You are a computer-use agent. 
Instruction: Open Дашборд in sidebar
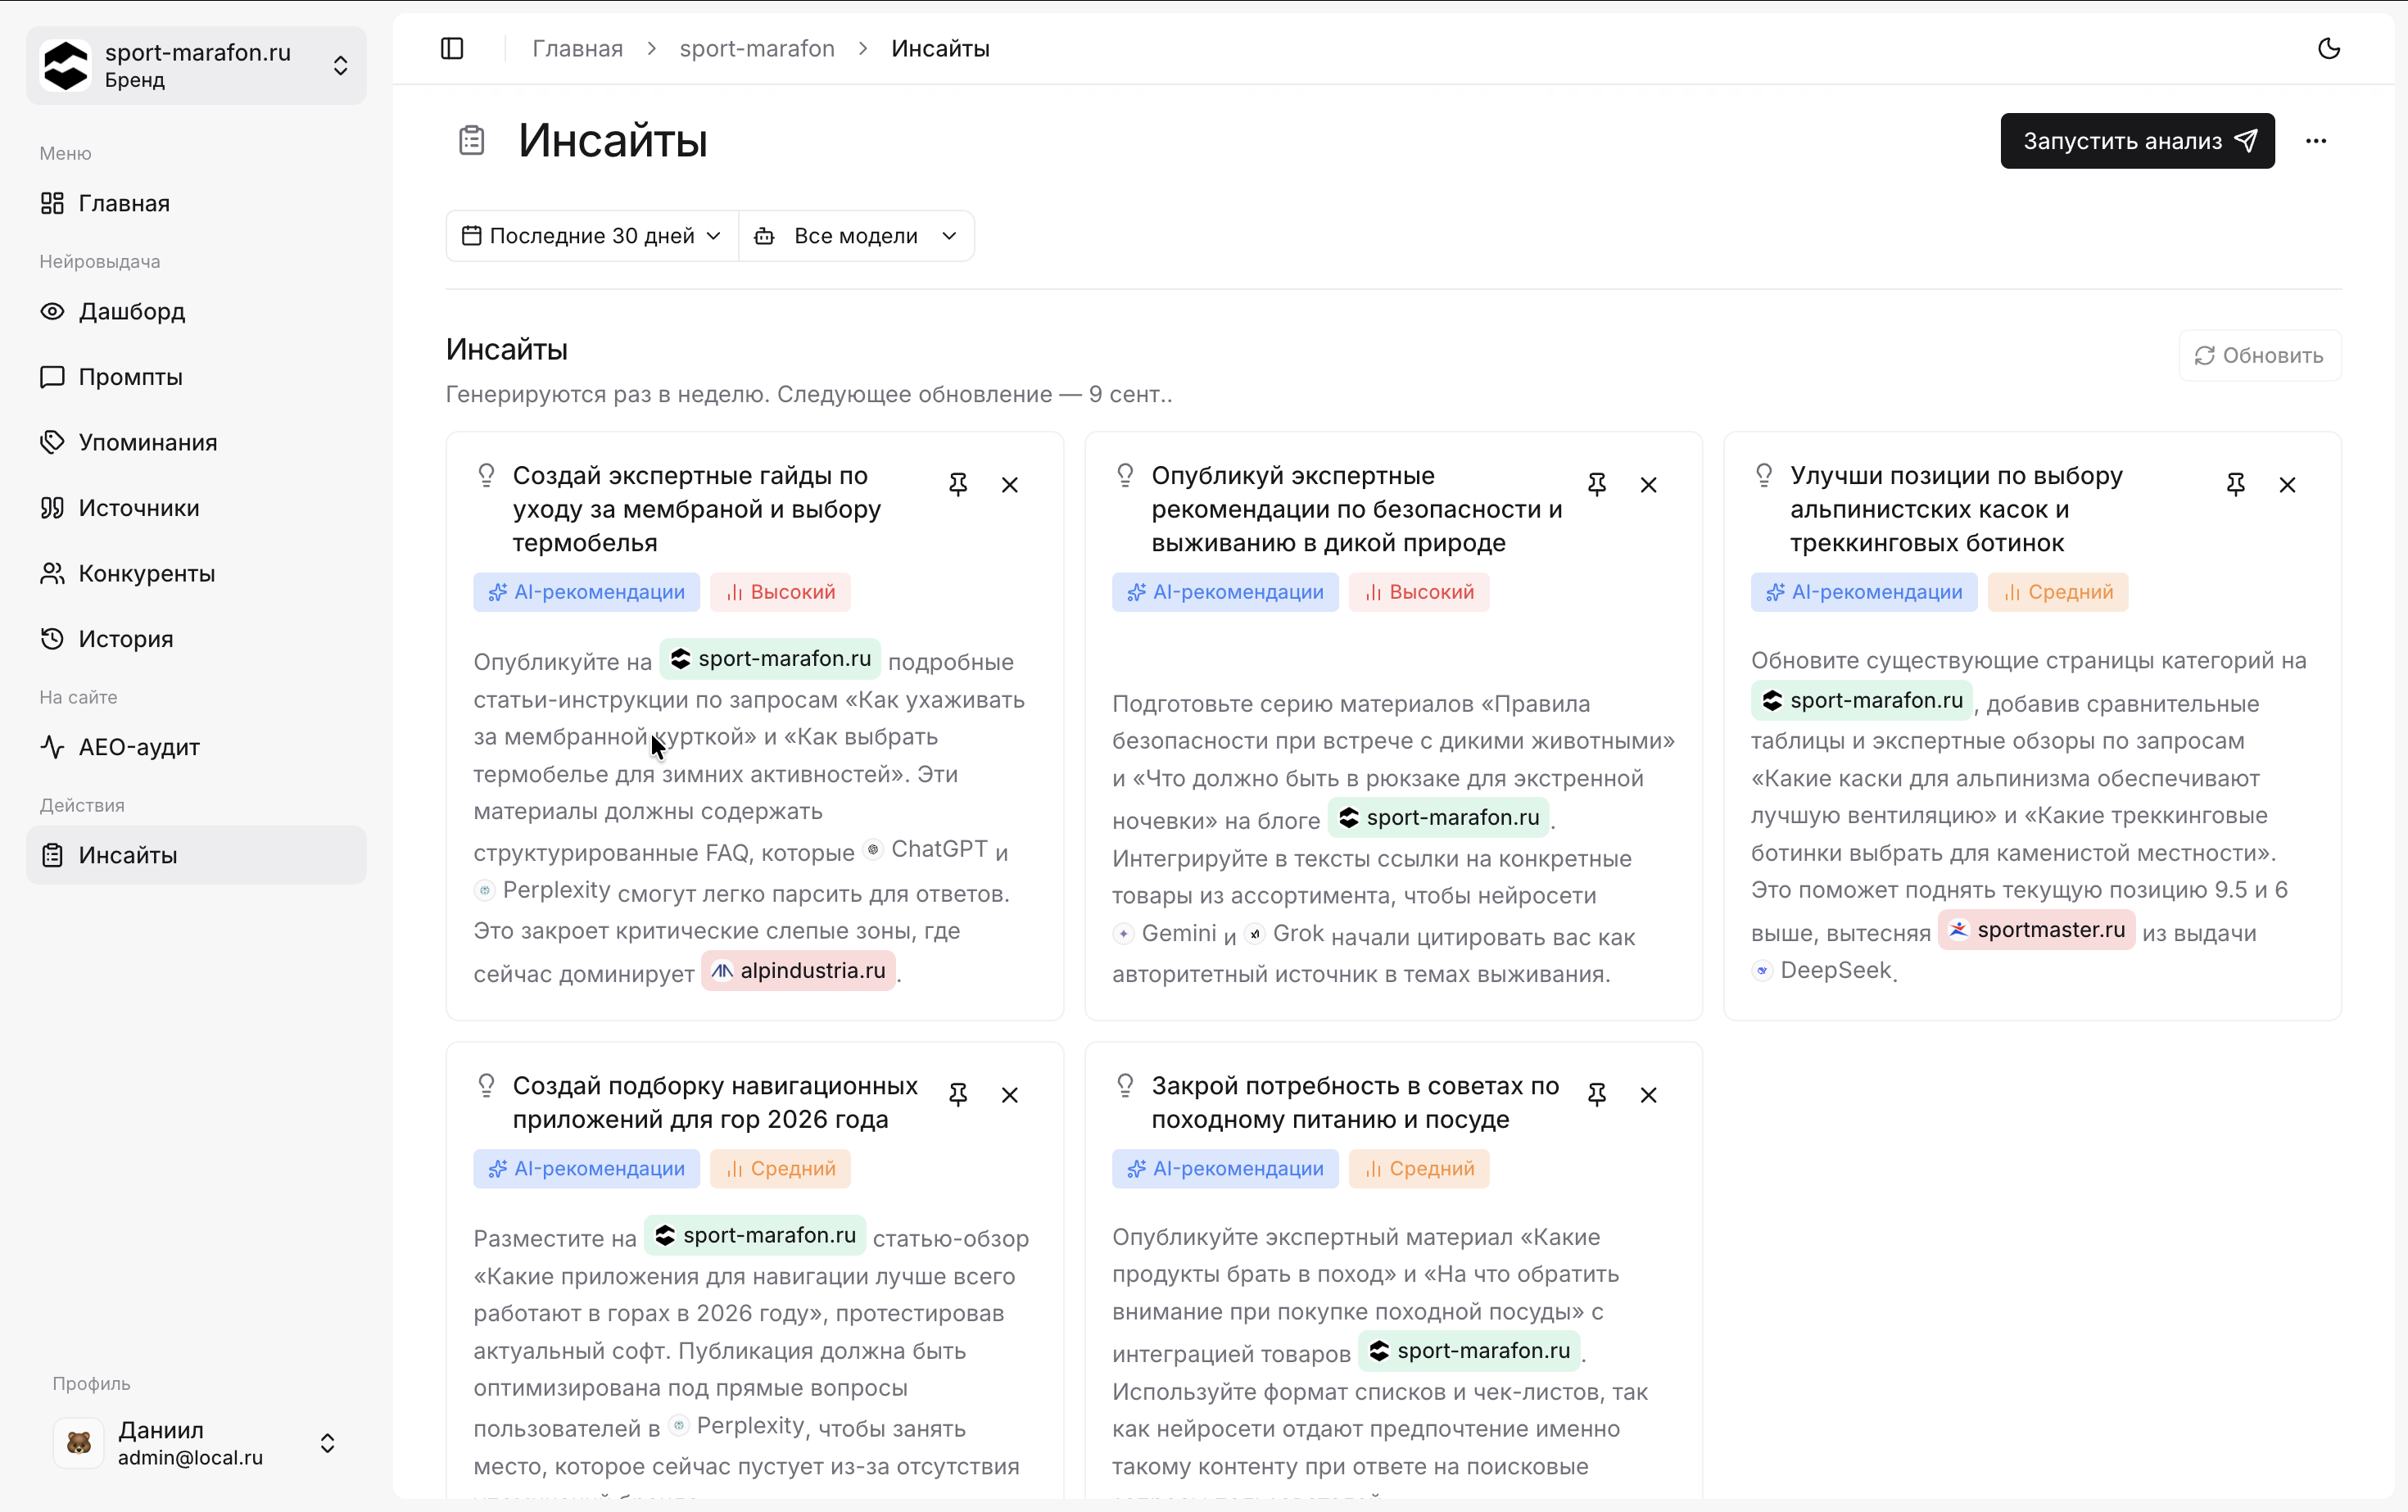point(196,312)
